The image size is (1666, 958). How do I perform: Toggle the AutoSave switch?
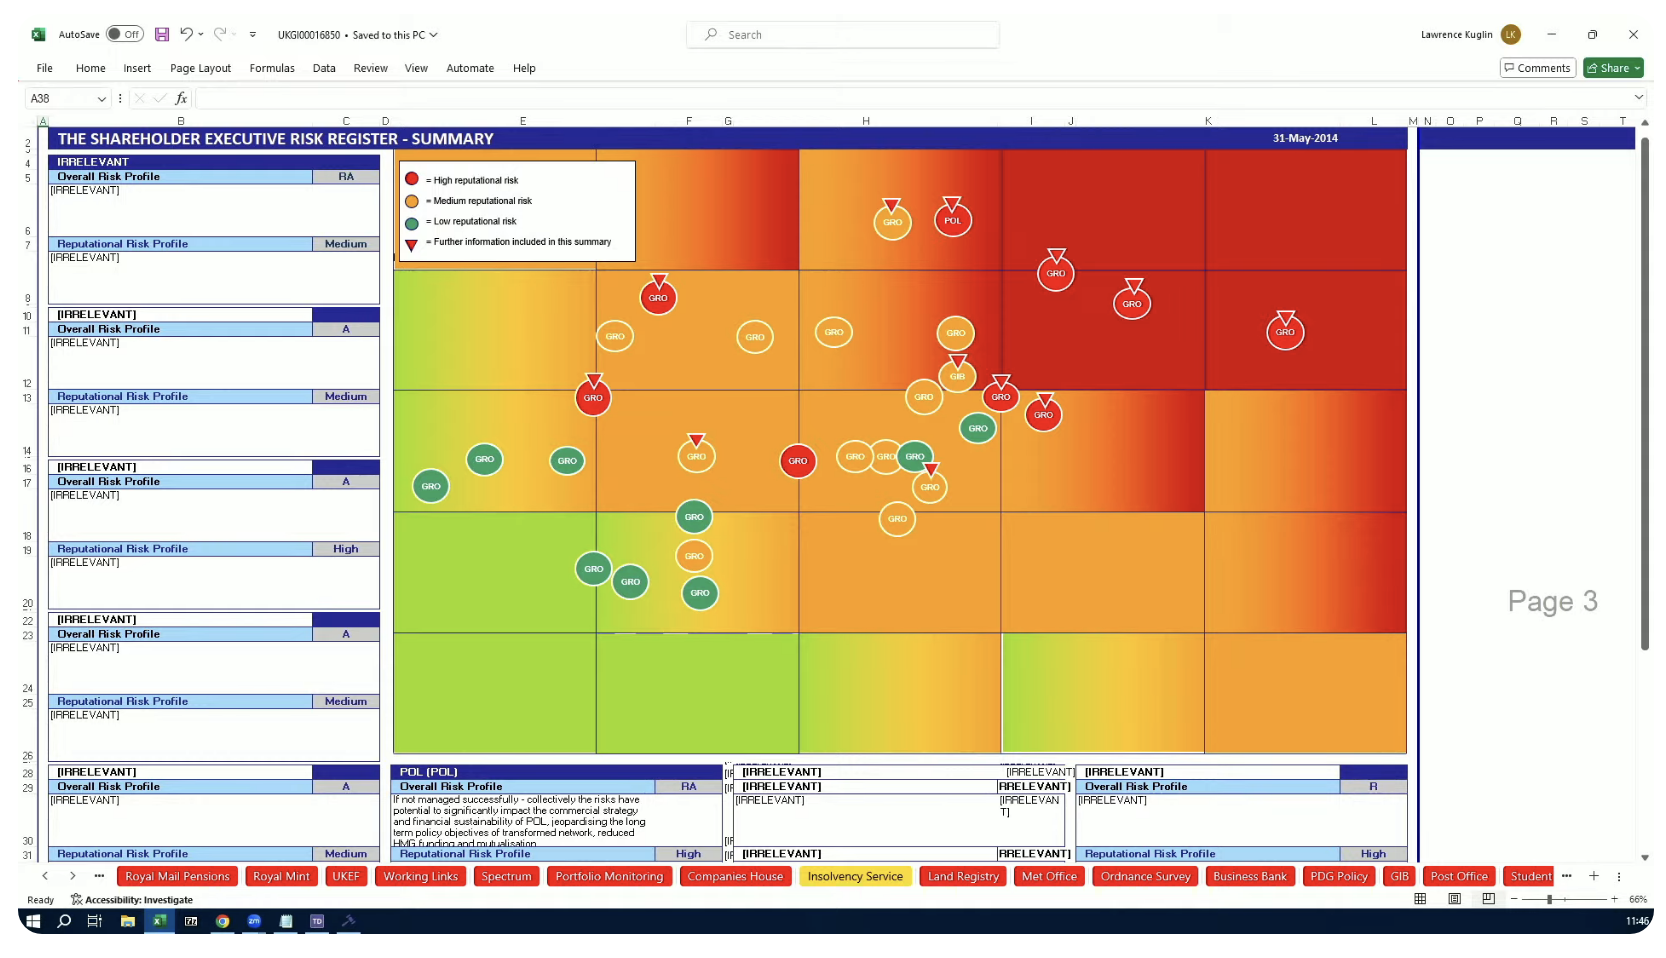(x=125, y=34)
